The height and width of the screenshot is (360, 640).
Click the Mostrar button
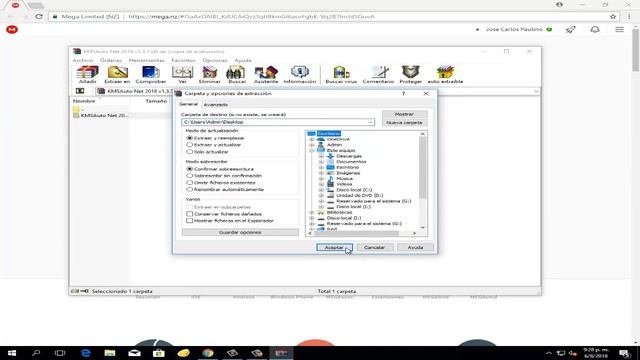coord(404,114)
